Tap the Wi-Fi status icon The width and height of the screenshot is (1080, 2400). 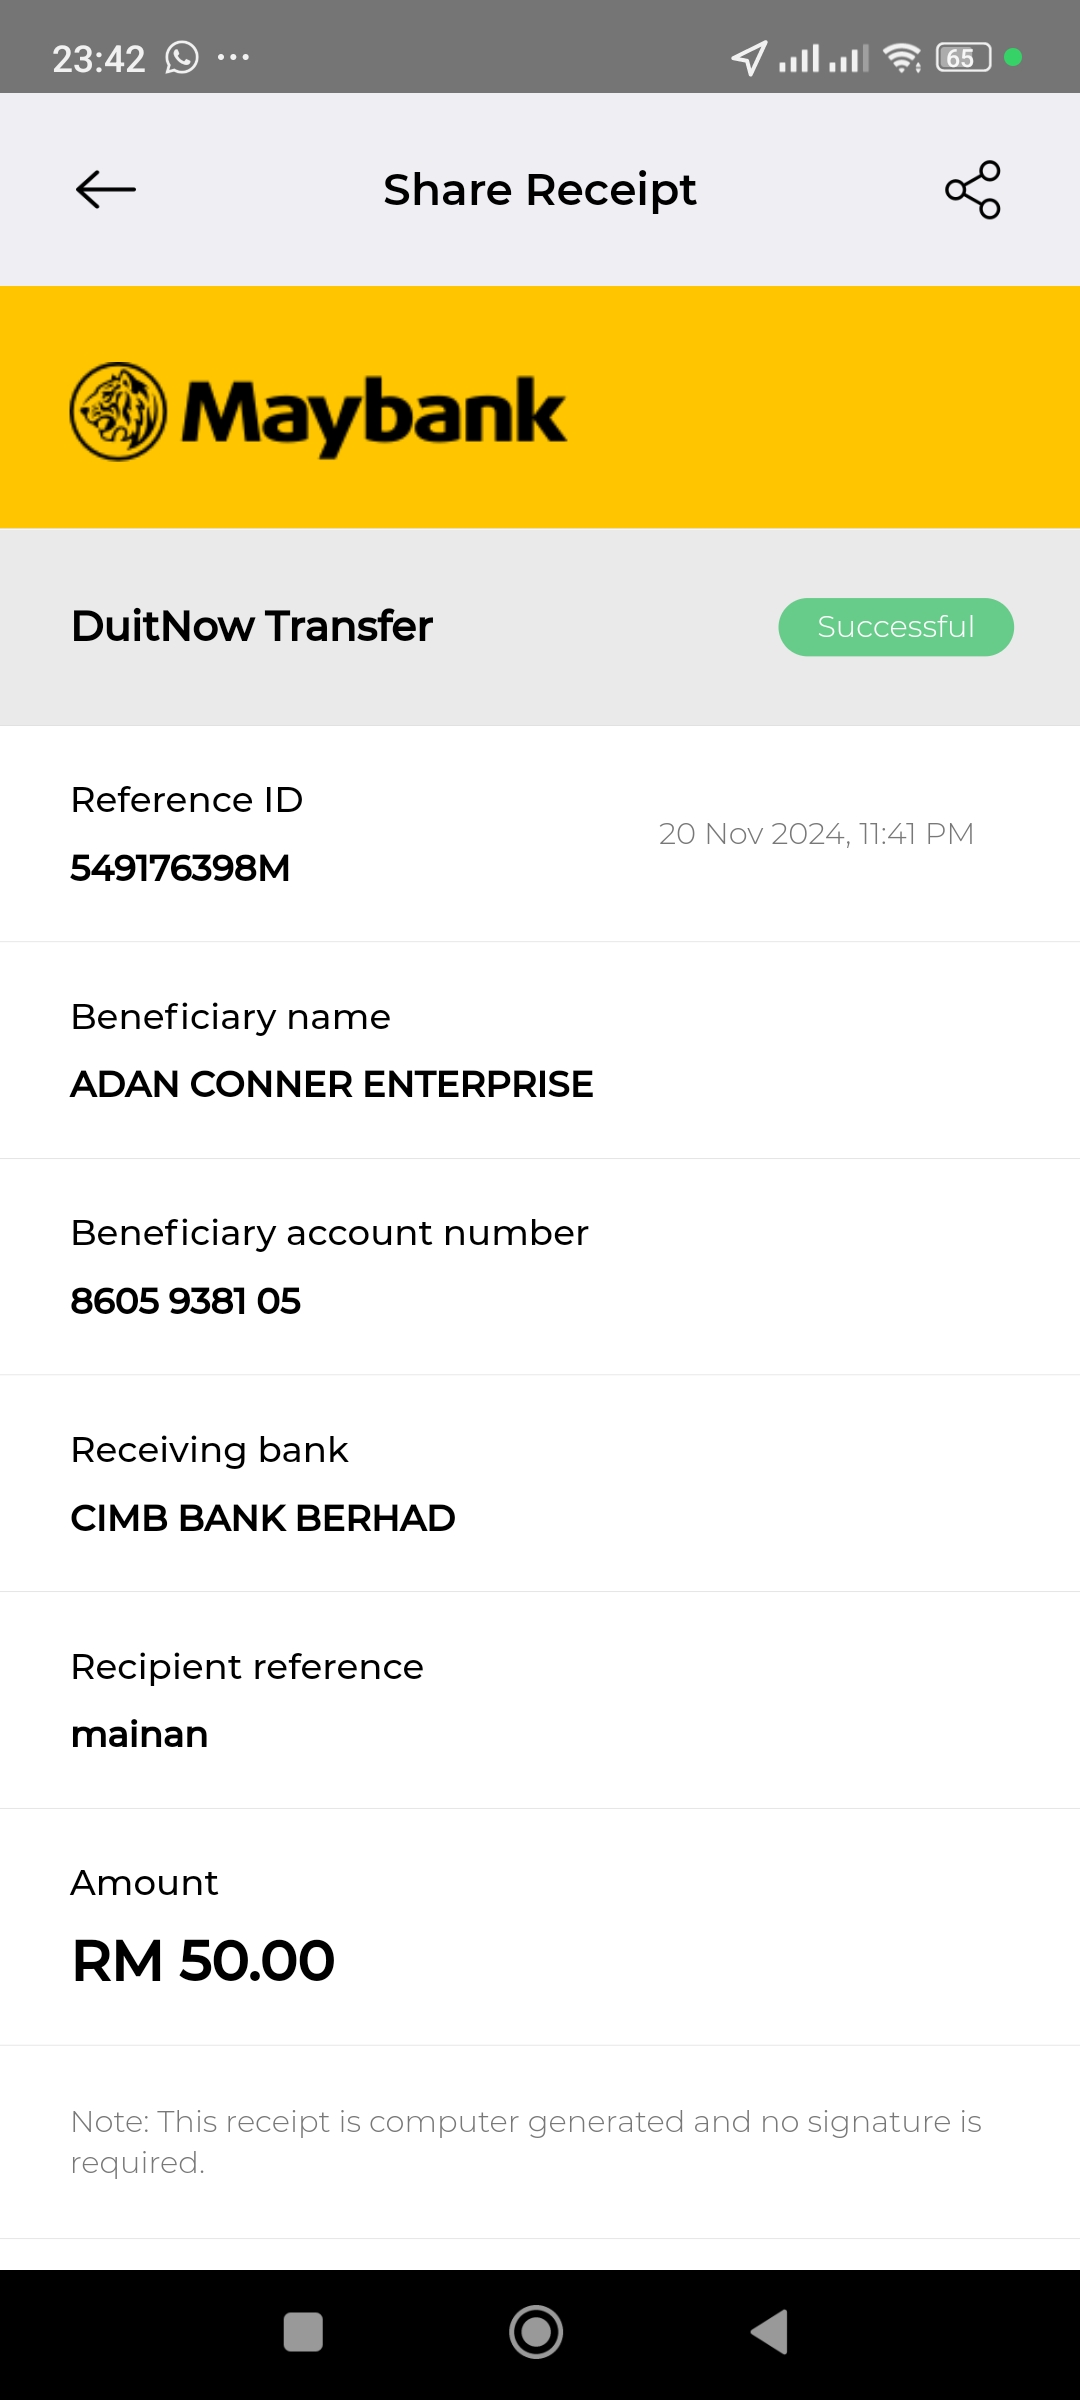[x=902, y=58]
